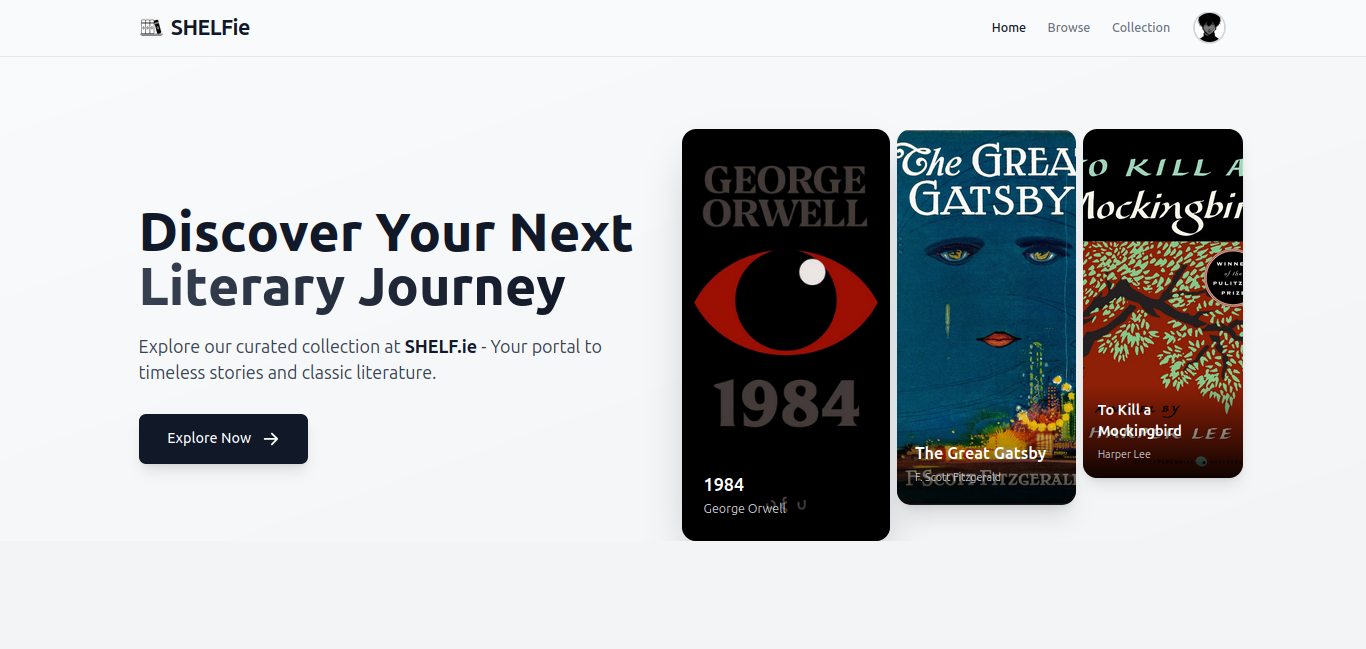Open the user profile avatar
This screenshot has width=1366, height=649.
pyautogui.click(x=1209, y=28)
